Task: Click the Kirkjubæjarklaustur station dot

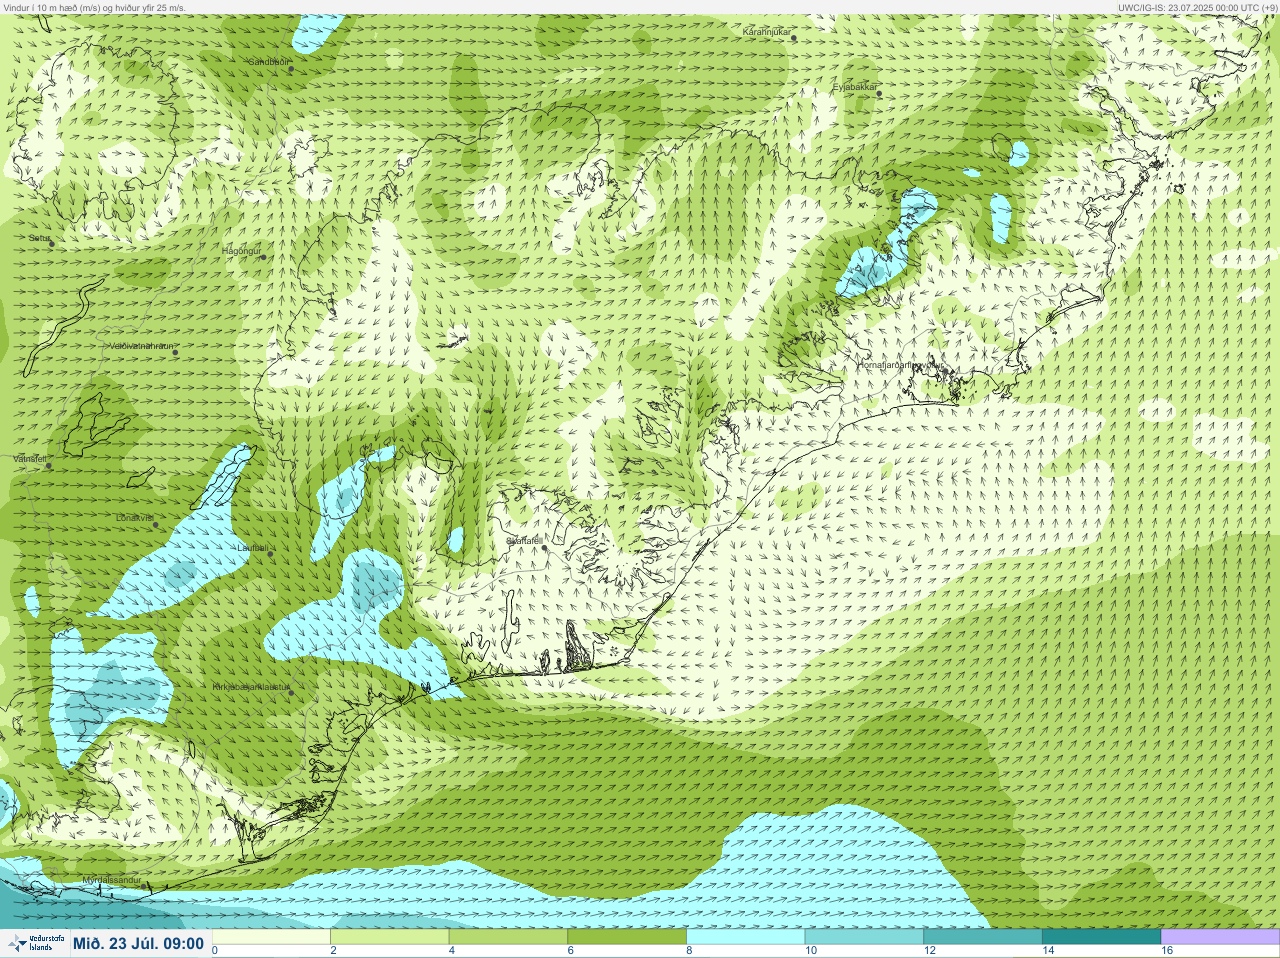Action: (291, 693)
